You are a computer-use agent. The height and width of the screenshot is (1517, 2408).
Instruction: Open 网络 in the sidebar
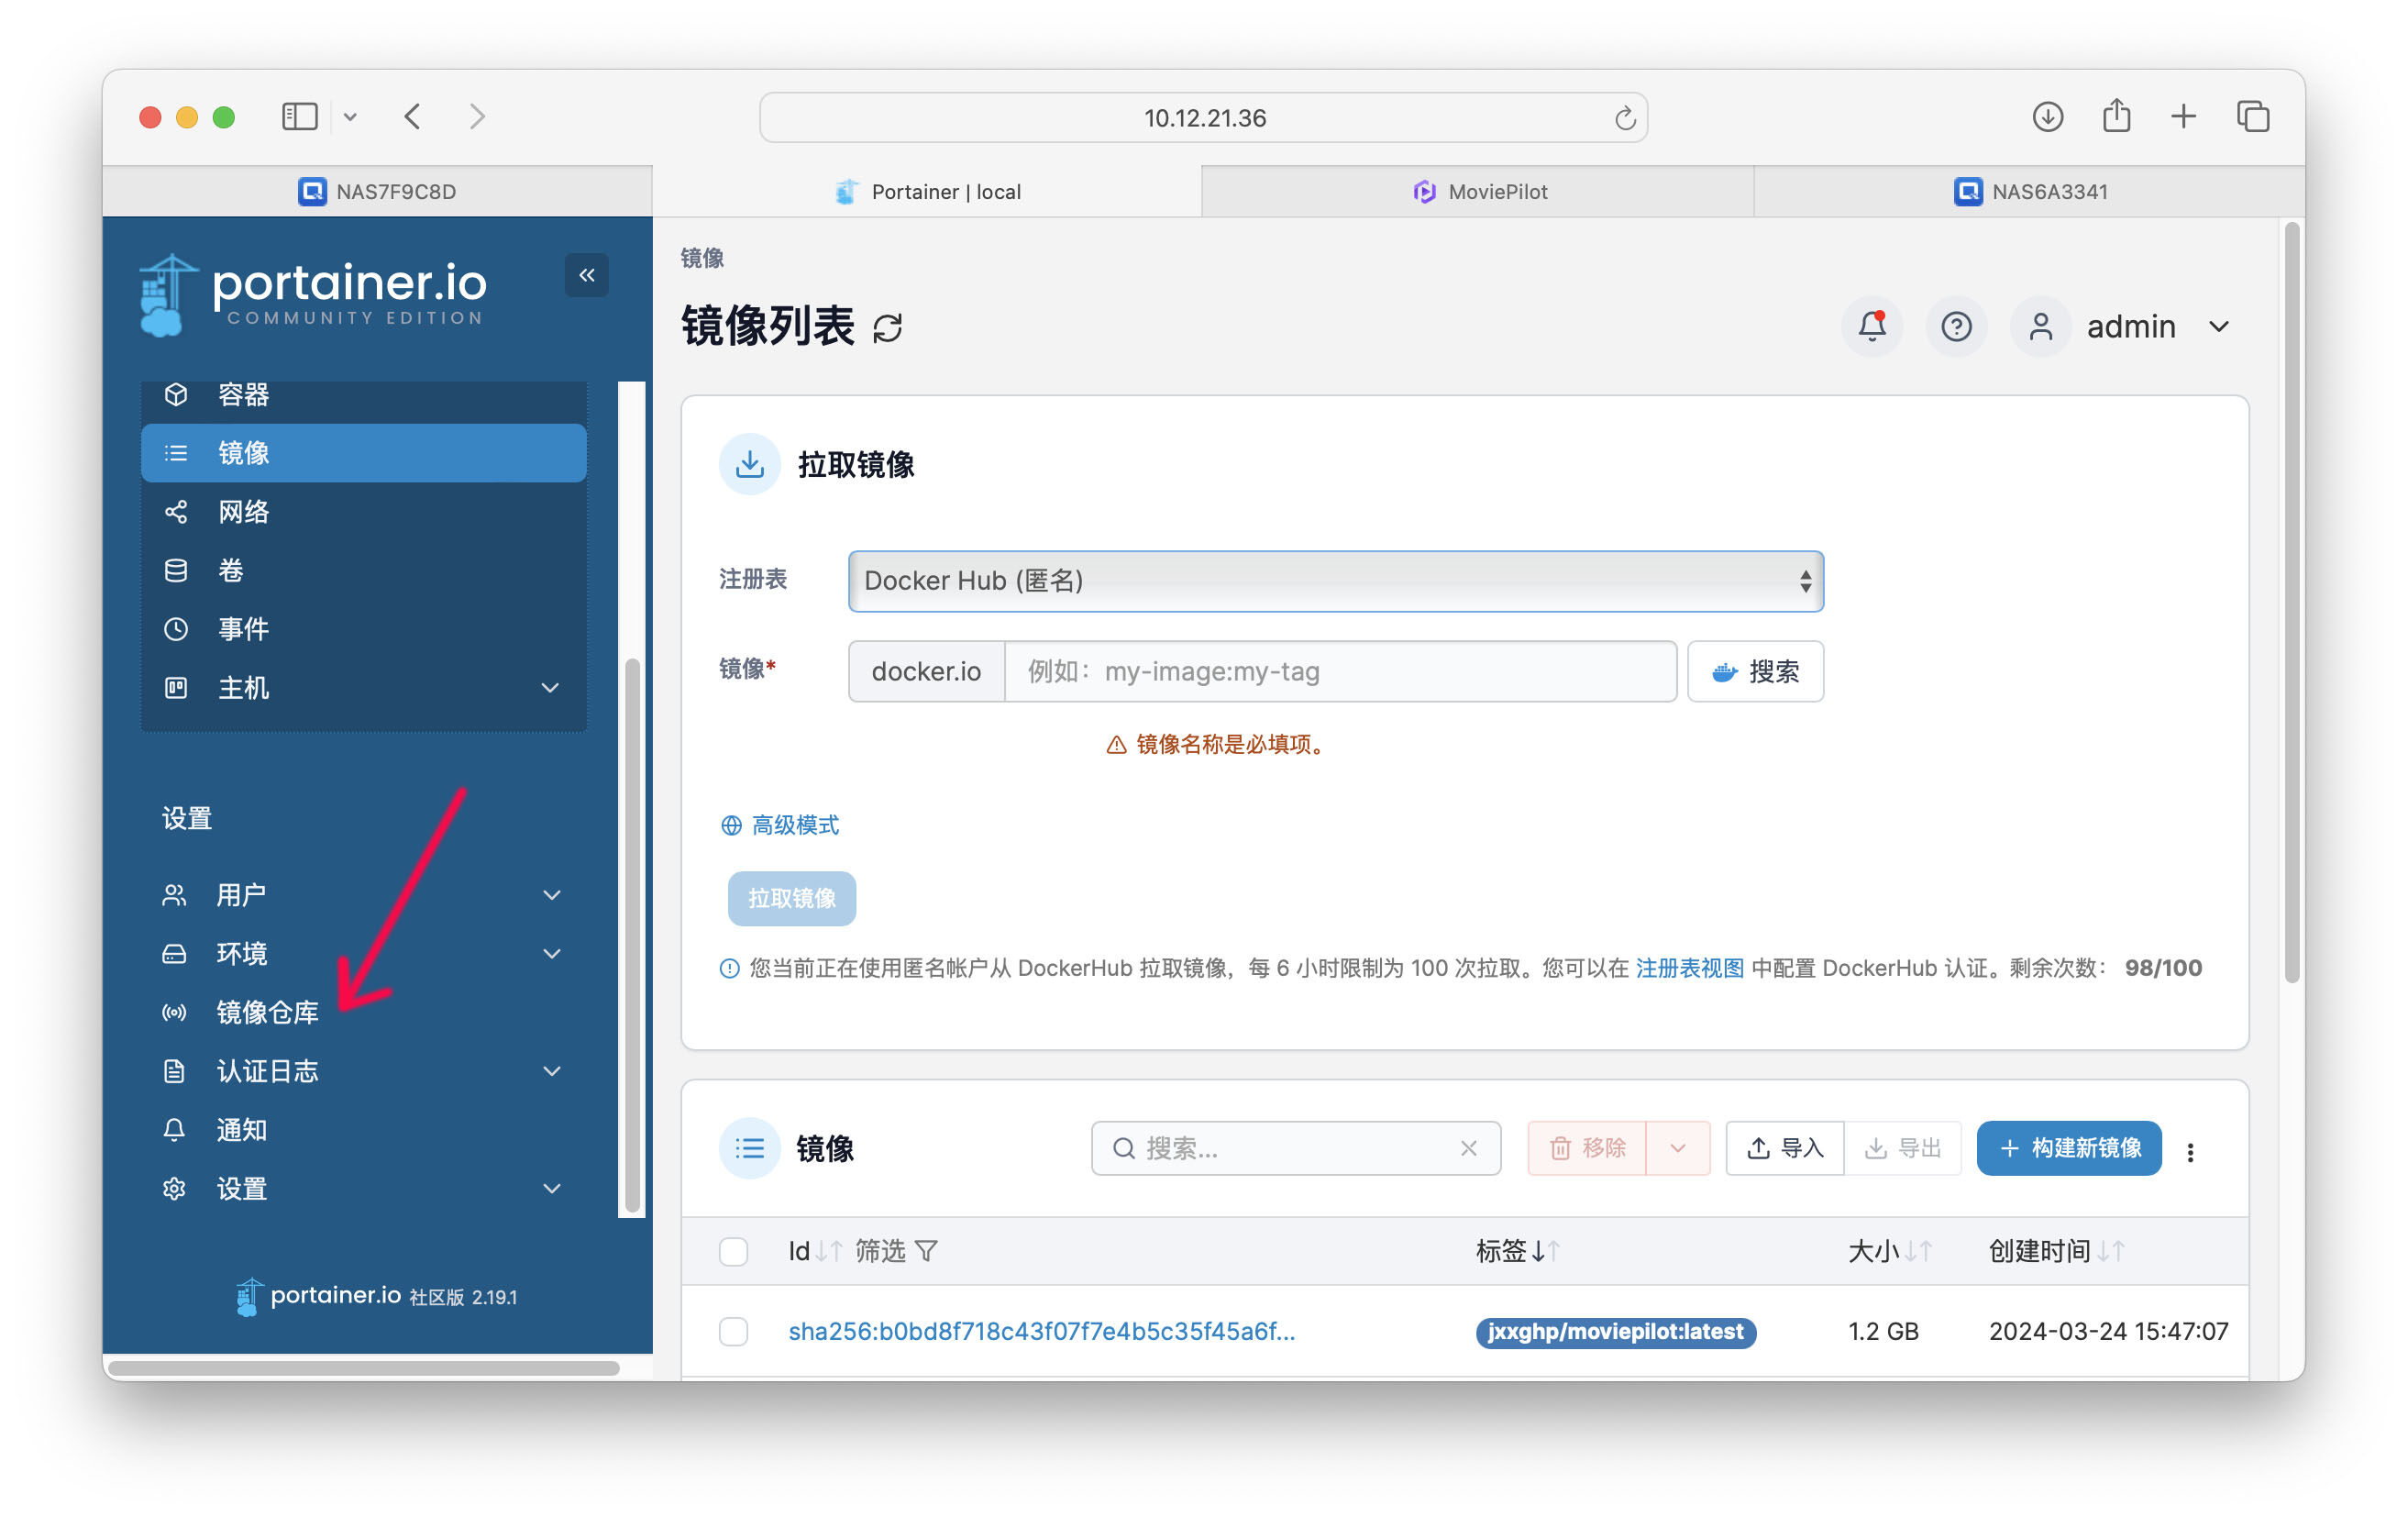coord(363,512)
